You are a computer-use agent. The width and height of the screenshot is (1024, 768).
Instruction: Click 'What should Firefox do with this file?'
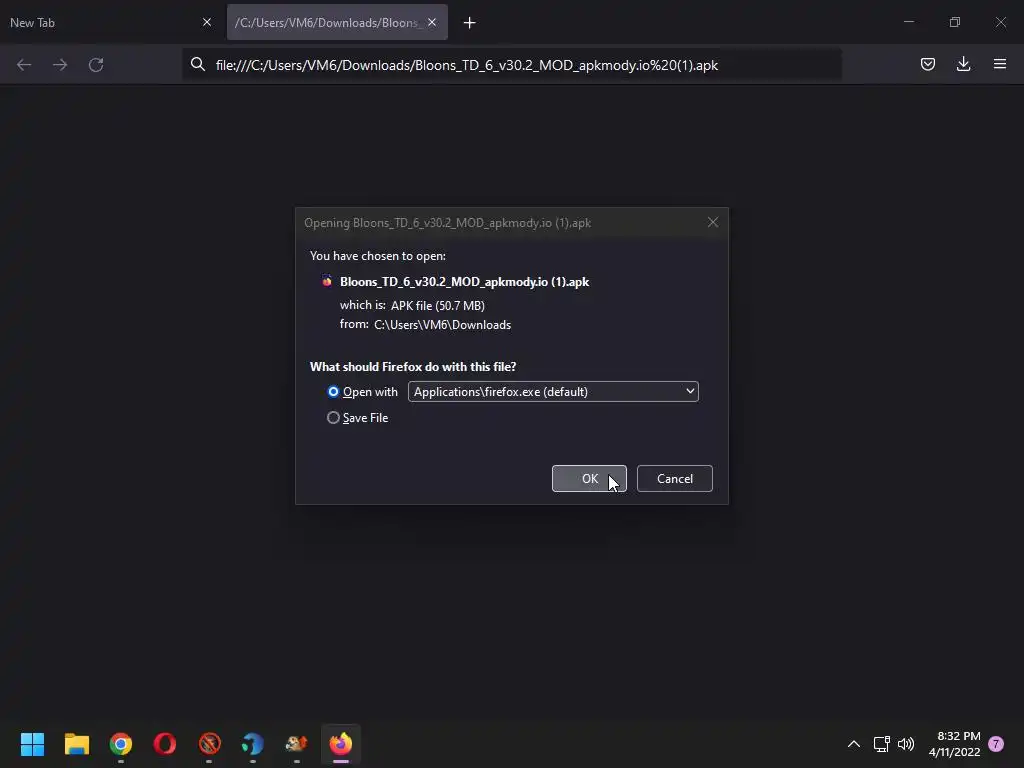[413, 367]
